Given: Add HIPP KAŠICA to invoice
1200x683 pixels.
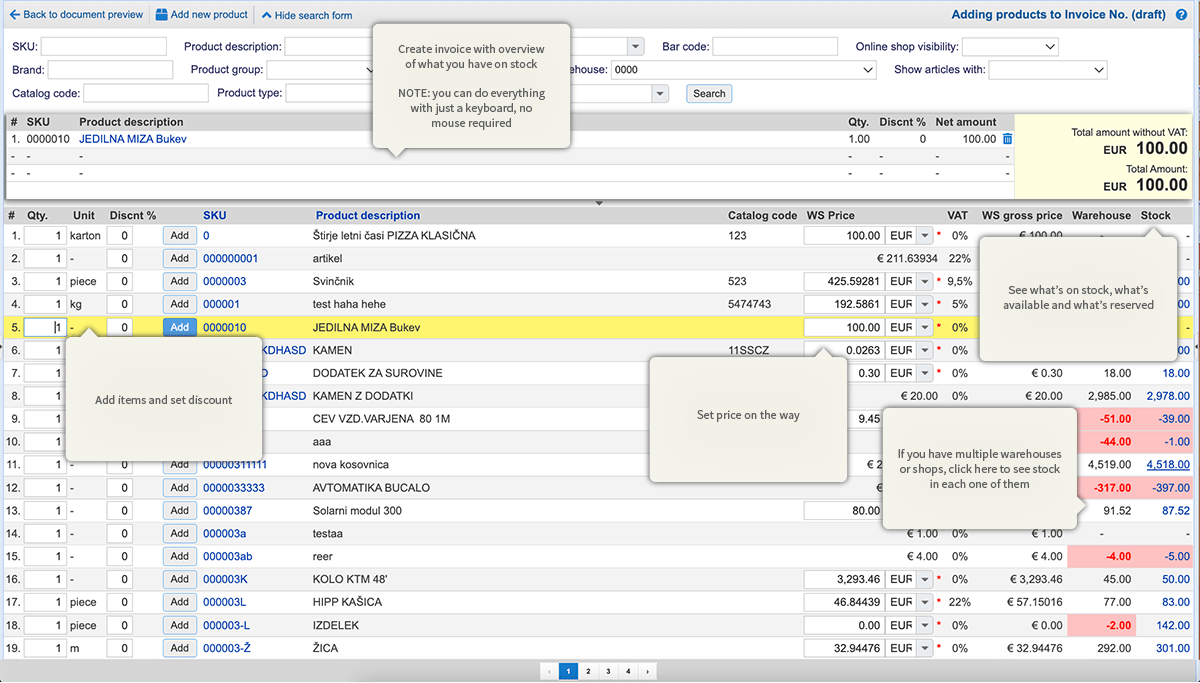Looking at the screenshot, I should coord(180,602).
